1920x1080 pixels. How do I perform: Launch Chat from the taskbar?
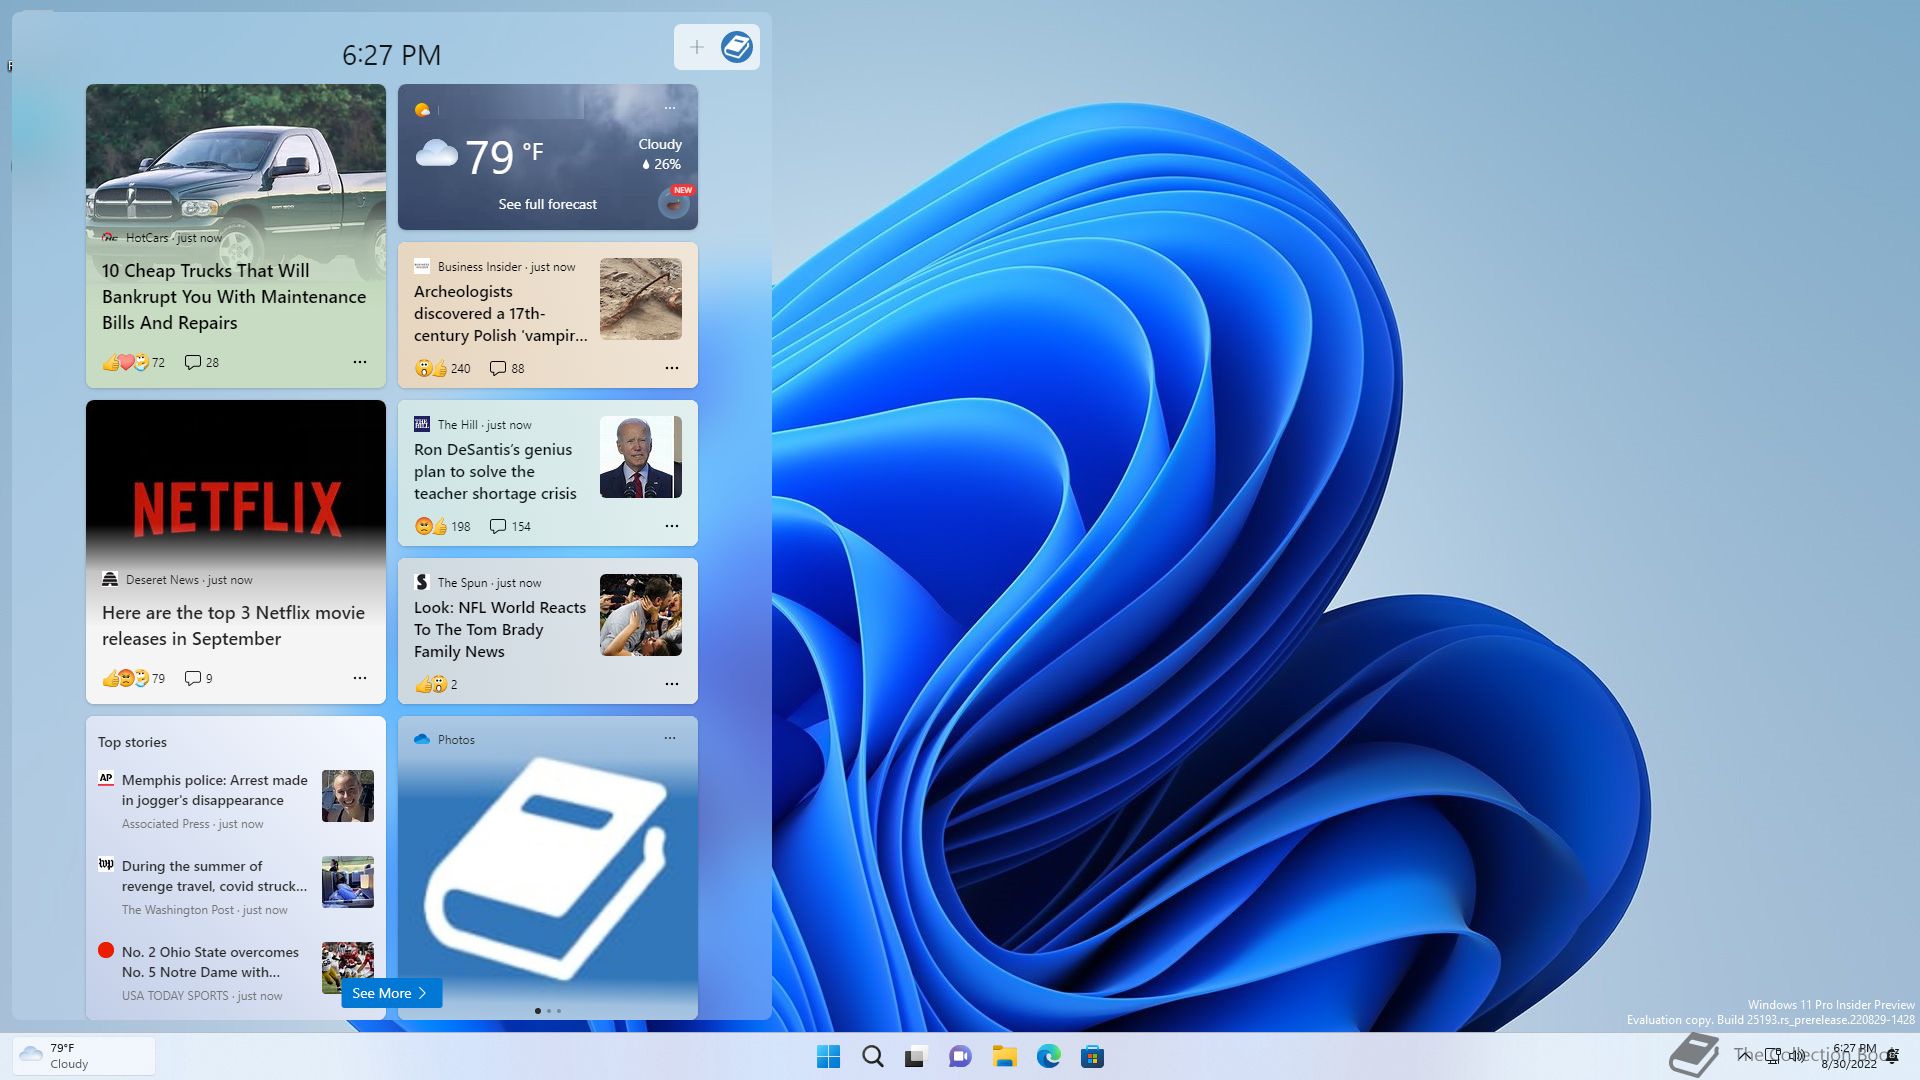pyautogui.click(x=960, y=1056)
